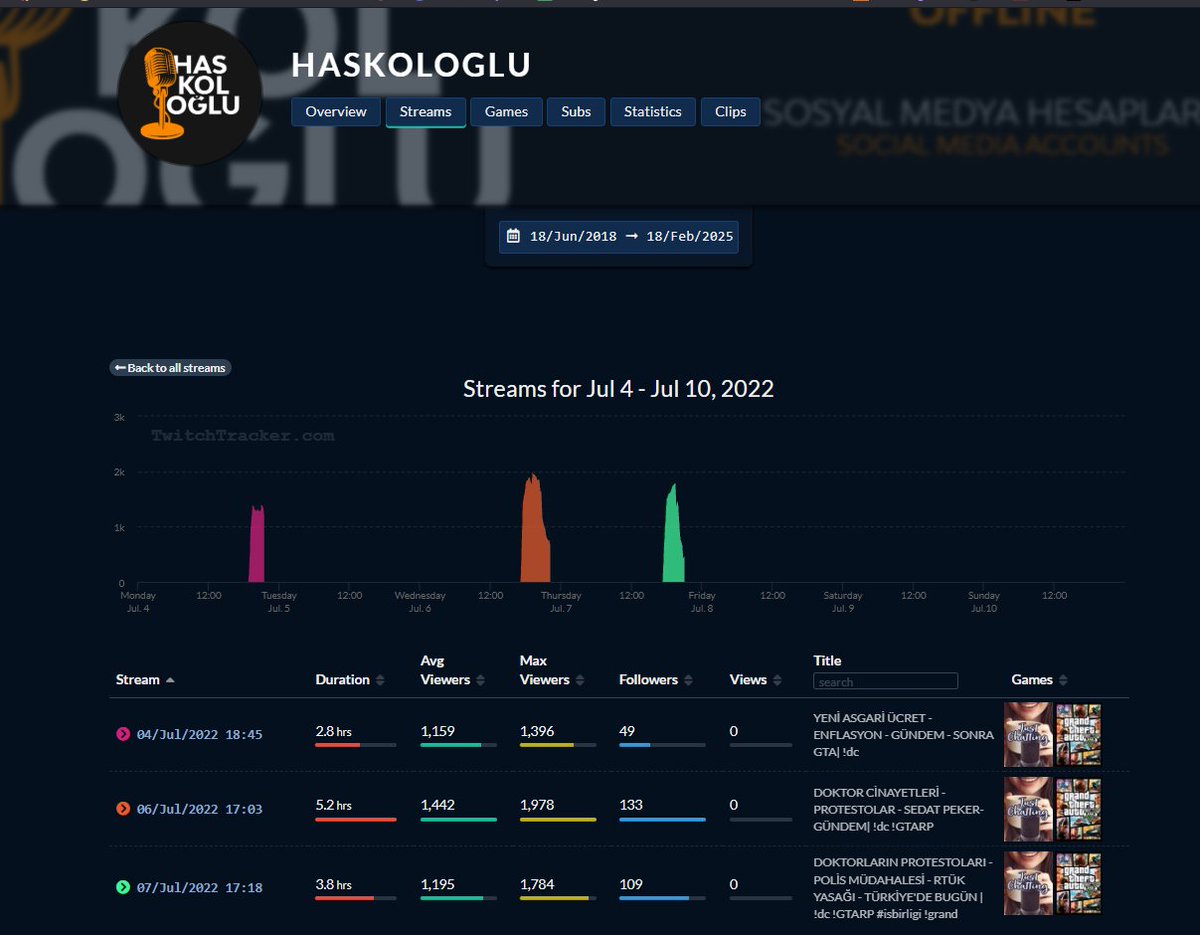Viewport: 1200px width, 935px height.
Task: Click avg viewers value 1,442
Action: click(438, 805)
